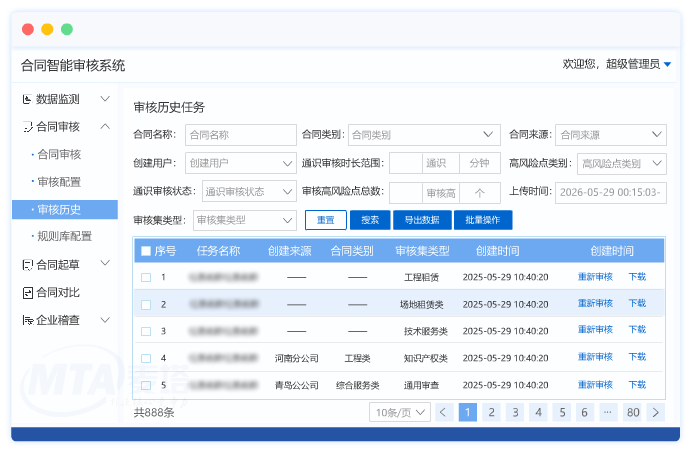Screen dimensions: 690x450
Task: Click the 上传时间 date range field
Action: 611,193
